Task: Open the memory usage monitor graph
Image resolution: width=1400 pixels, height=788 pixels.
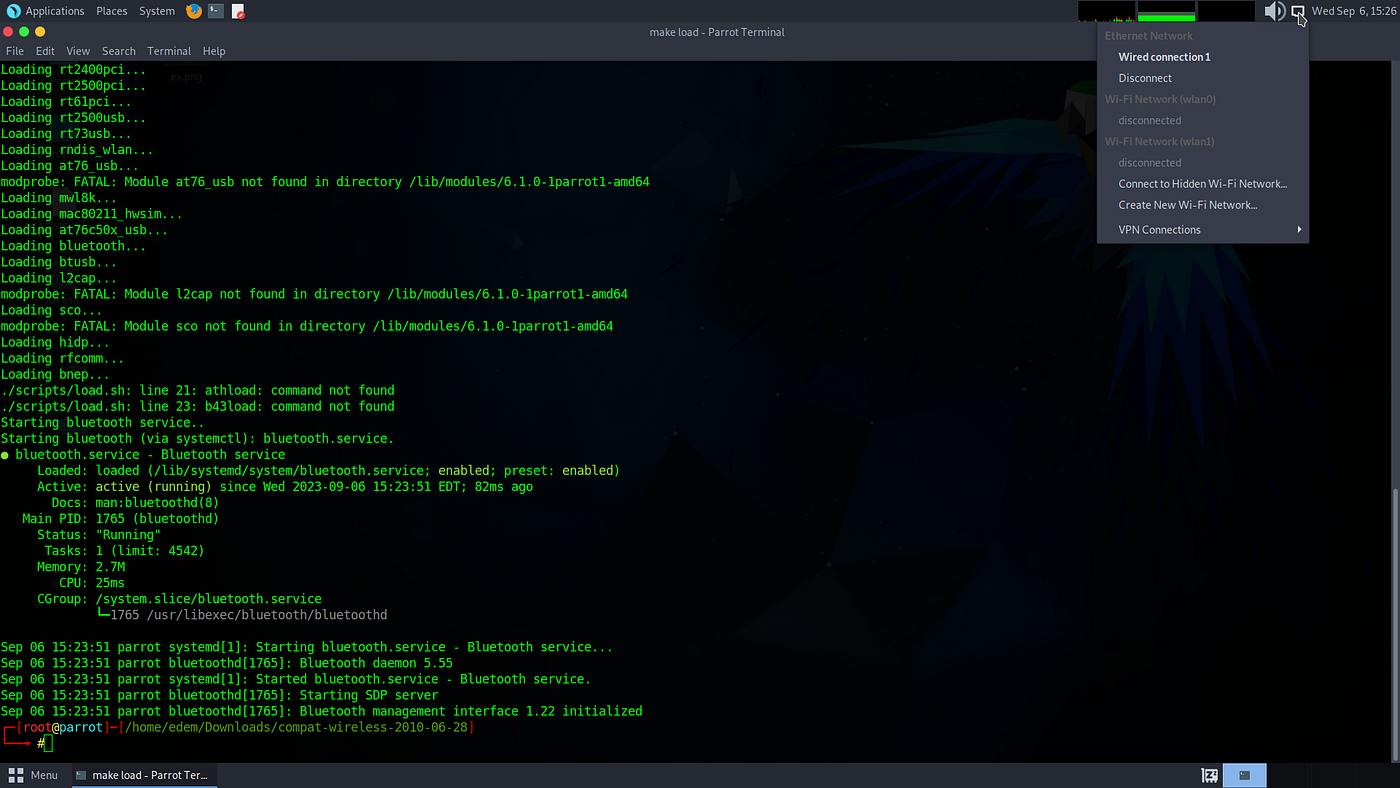Action: [x=1166, y=11]
